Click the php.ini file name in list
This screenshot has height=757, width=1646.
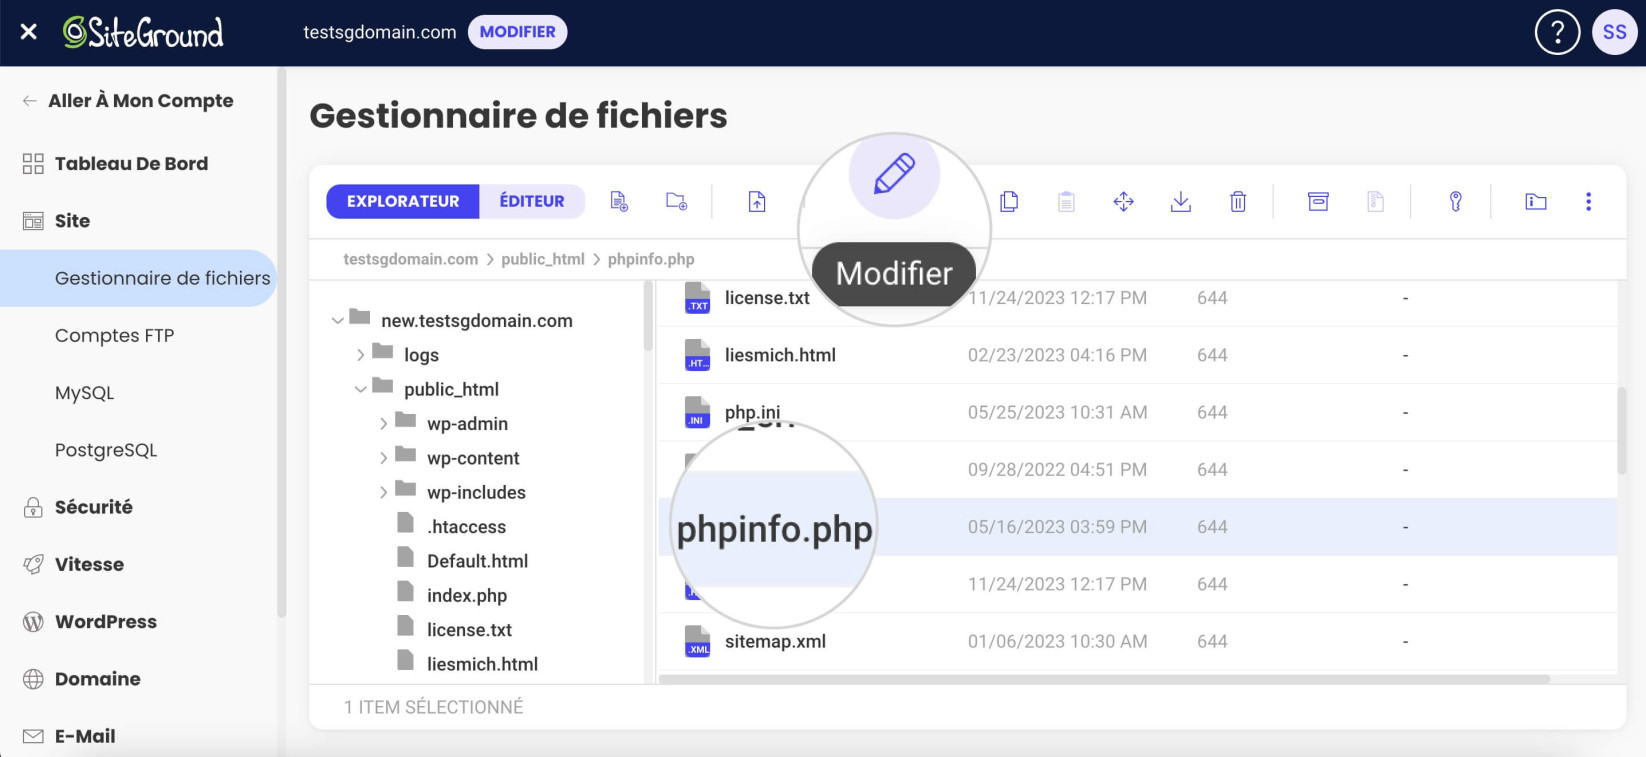(752, 412)
